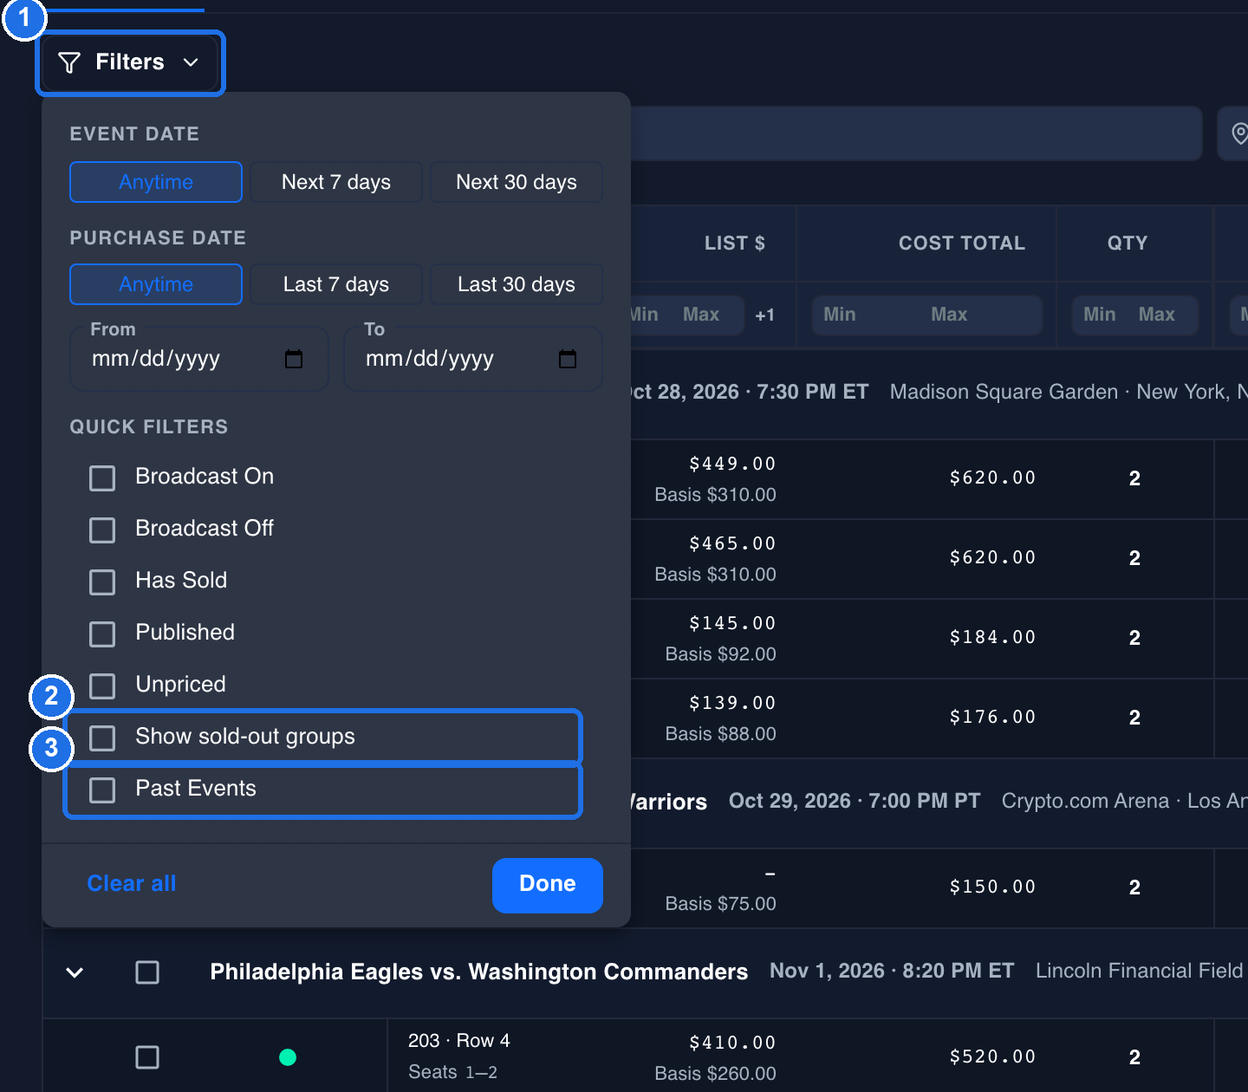Viewport: 1248px width, 1092px height.
Task: Choose Next 7 days event filter
Action: (336, 182)
